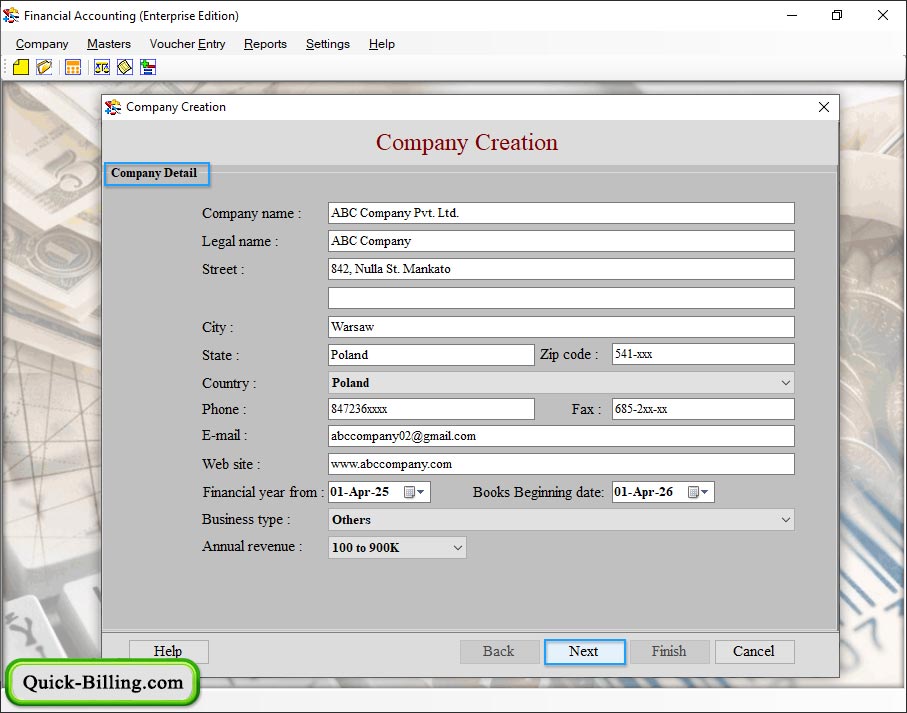Click the City field containing Warsaw
The image size is (907, 713).
point(561,327)
